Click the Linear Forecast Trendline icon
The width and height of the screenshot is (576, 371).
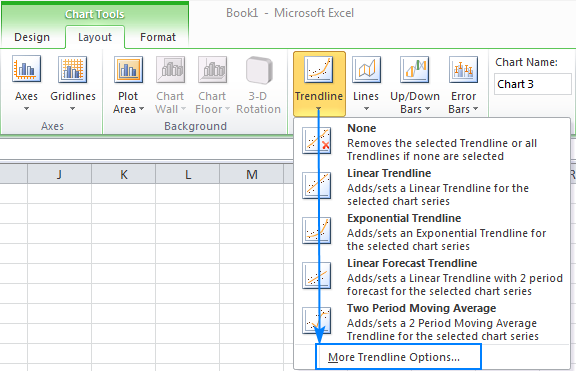[316, 276]
